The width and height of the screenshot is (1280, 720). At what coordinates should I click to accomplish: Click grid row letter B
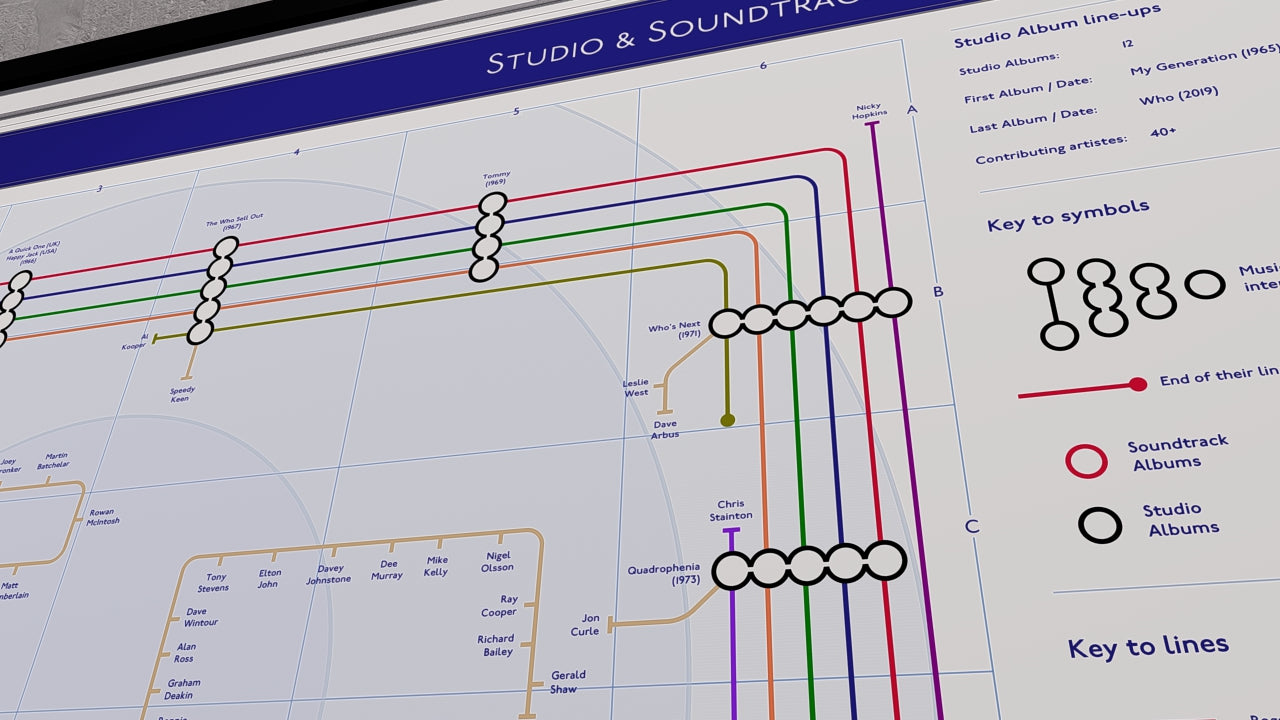pos(938,292)
